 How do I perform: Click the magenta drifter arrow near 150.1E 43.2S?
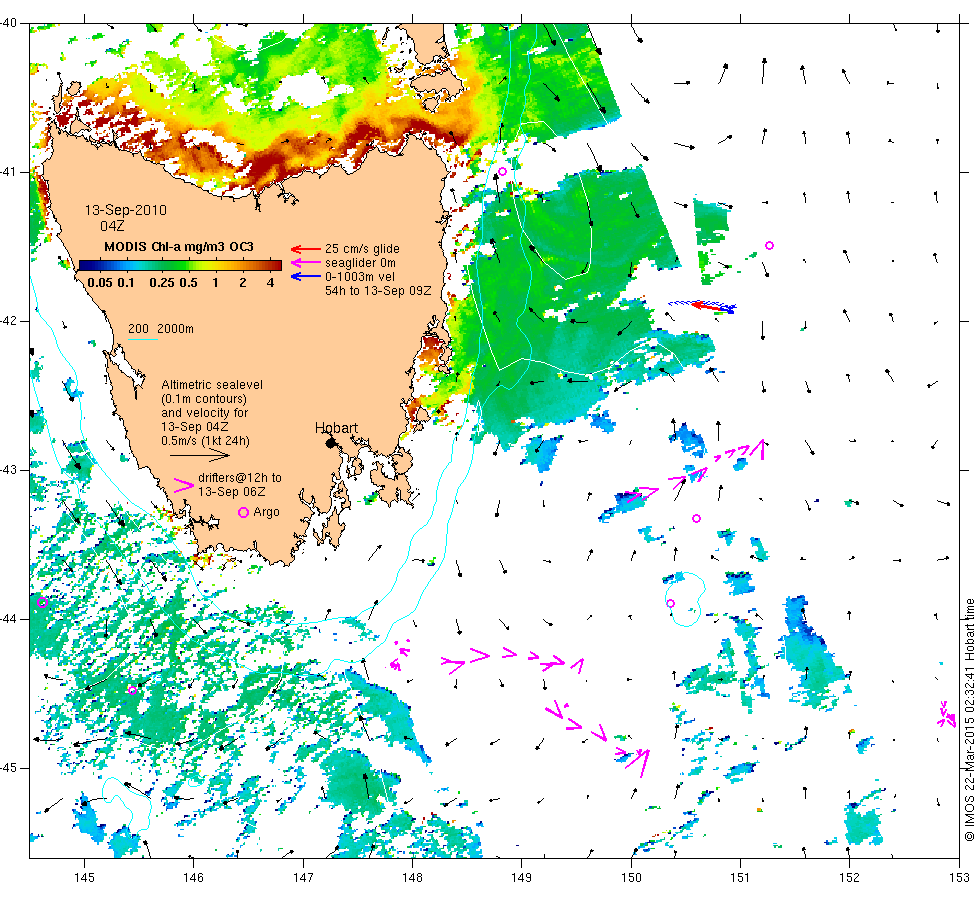642,495
